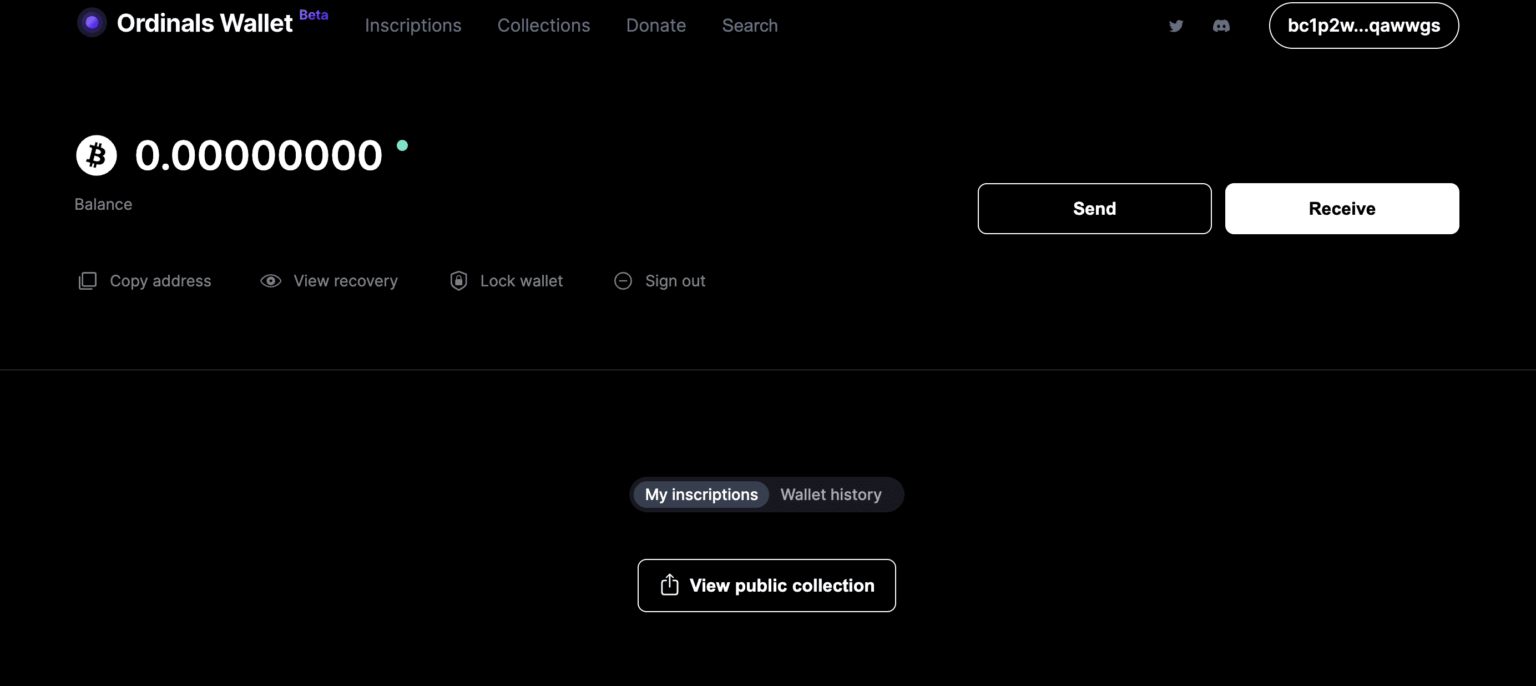Click the View recovery label

[346, 281]
